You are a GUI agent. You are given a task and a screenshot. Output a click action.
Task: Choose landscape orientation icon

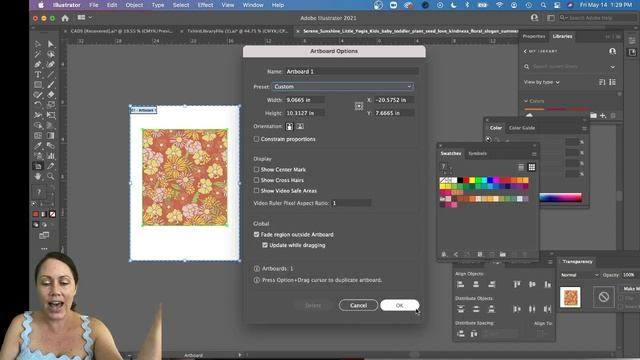pos(300,127)
